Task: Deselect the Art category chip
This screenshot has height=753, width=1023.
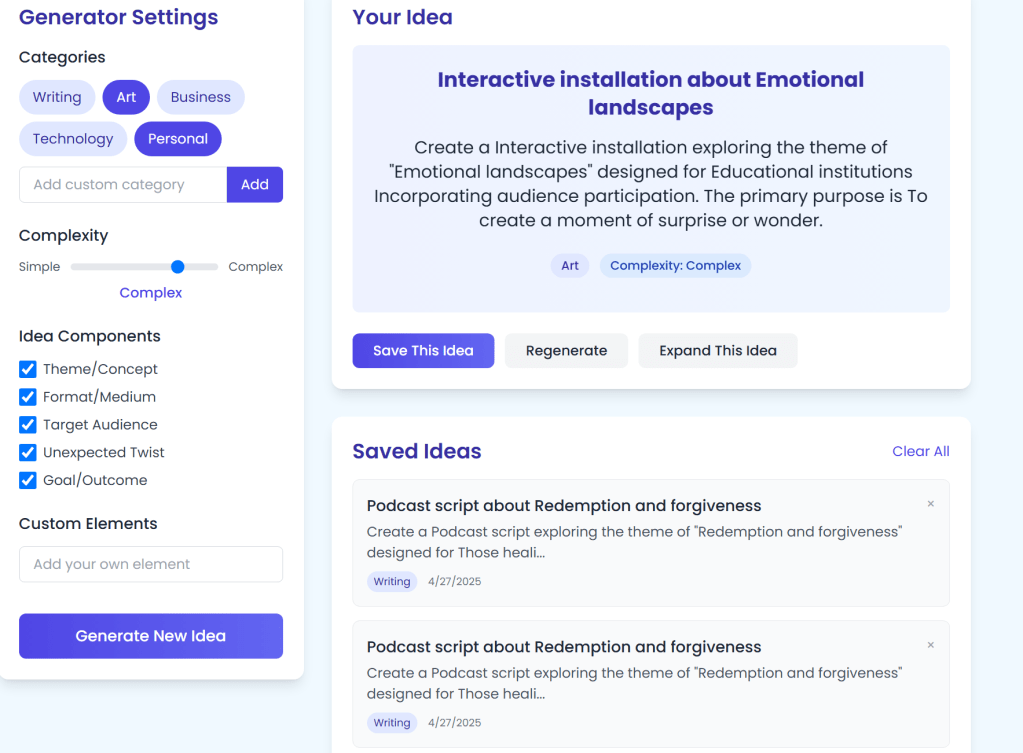Action: [x=126, y=97]
